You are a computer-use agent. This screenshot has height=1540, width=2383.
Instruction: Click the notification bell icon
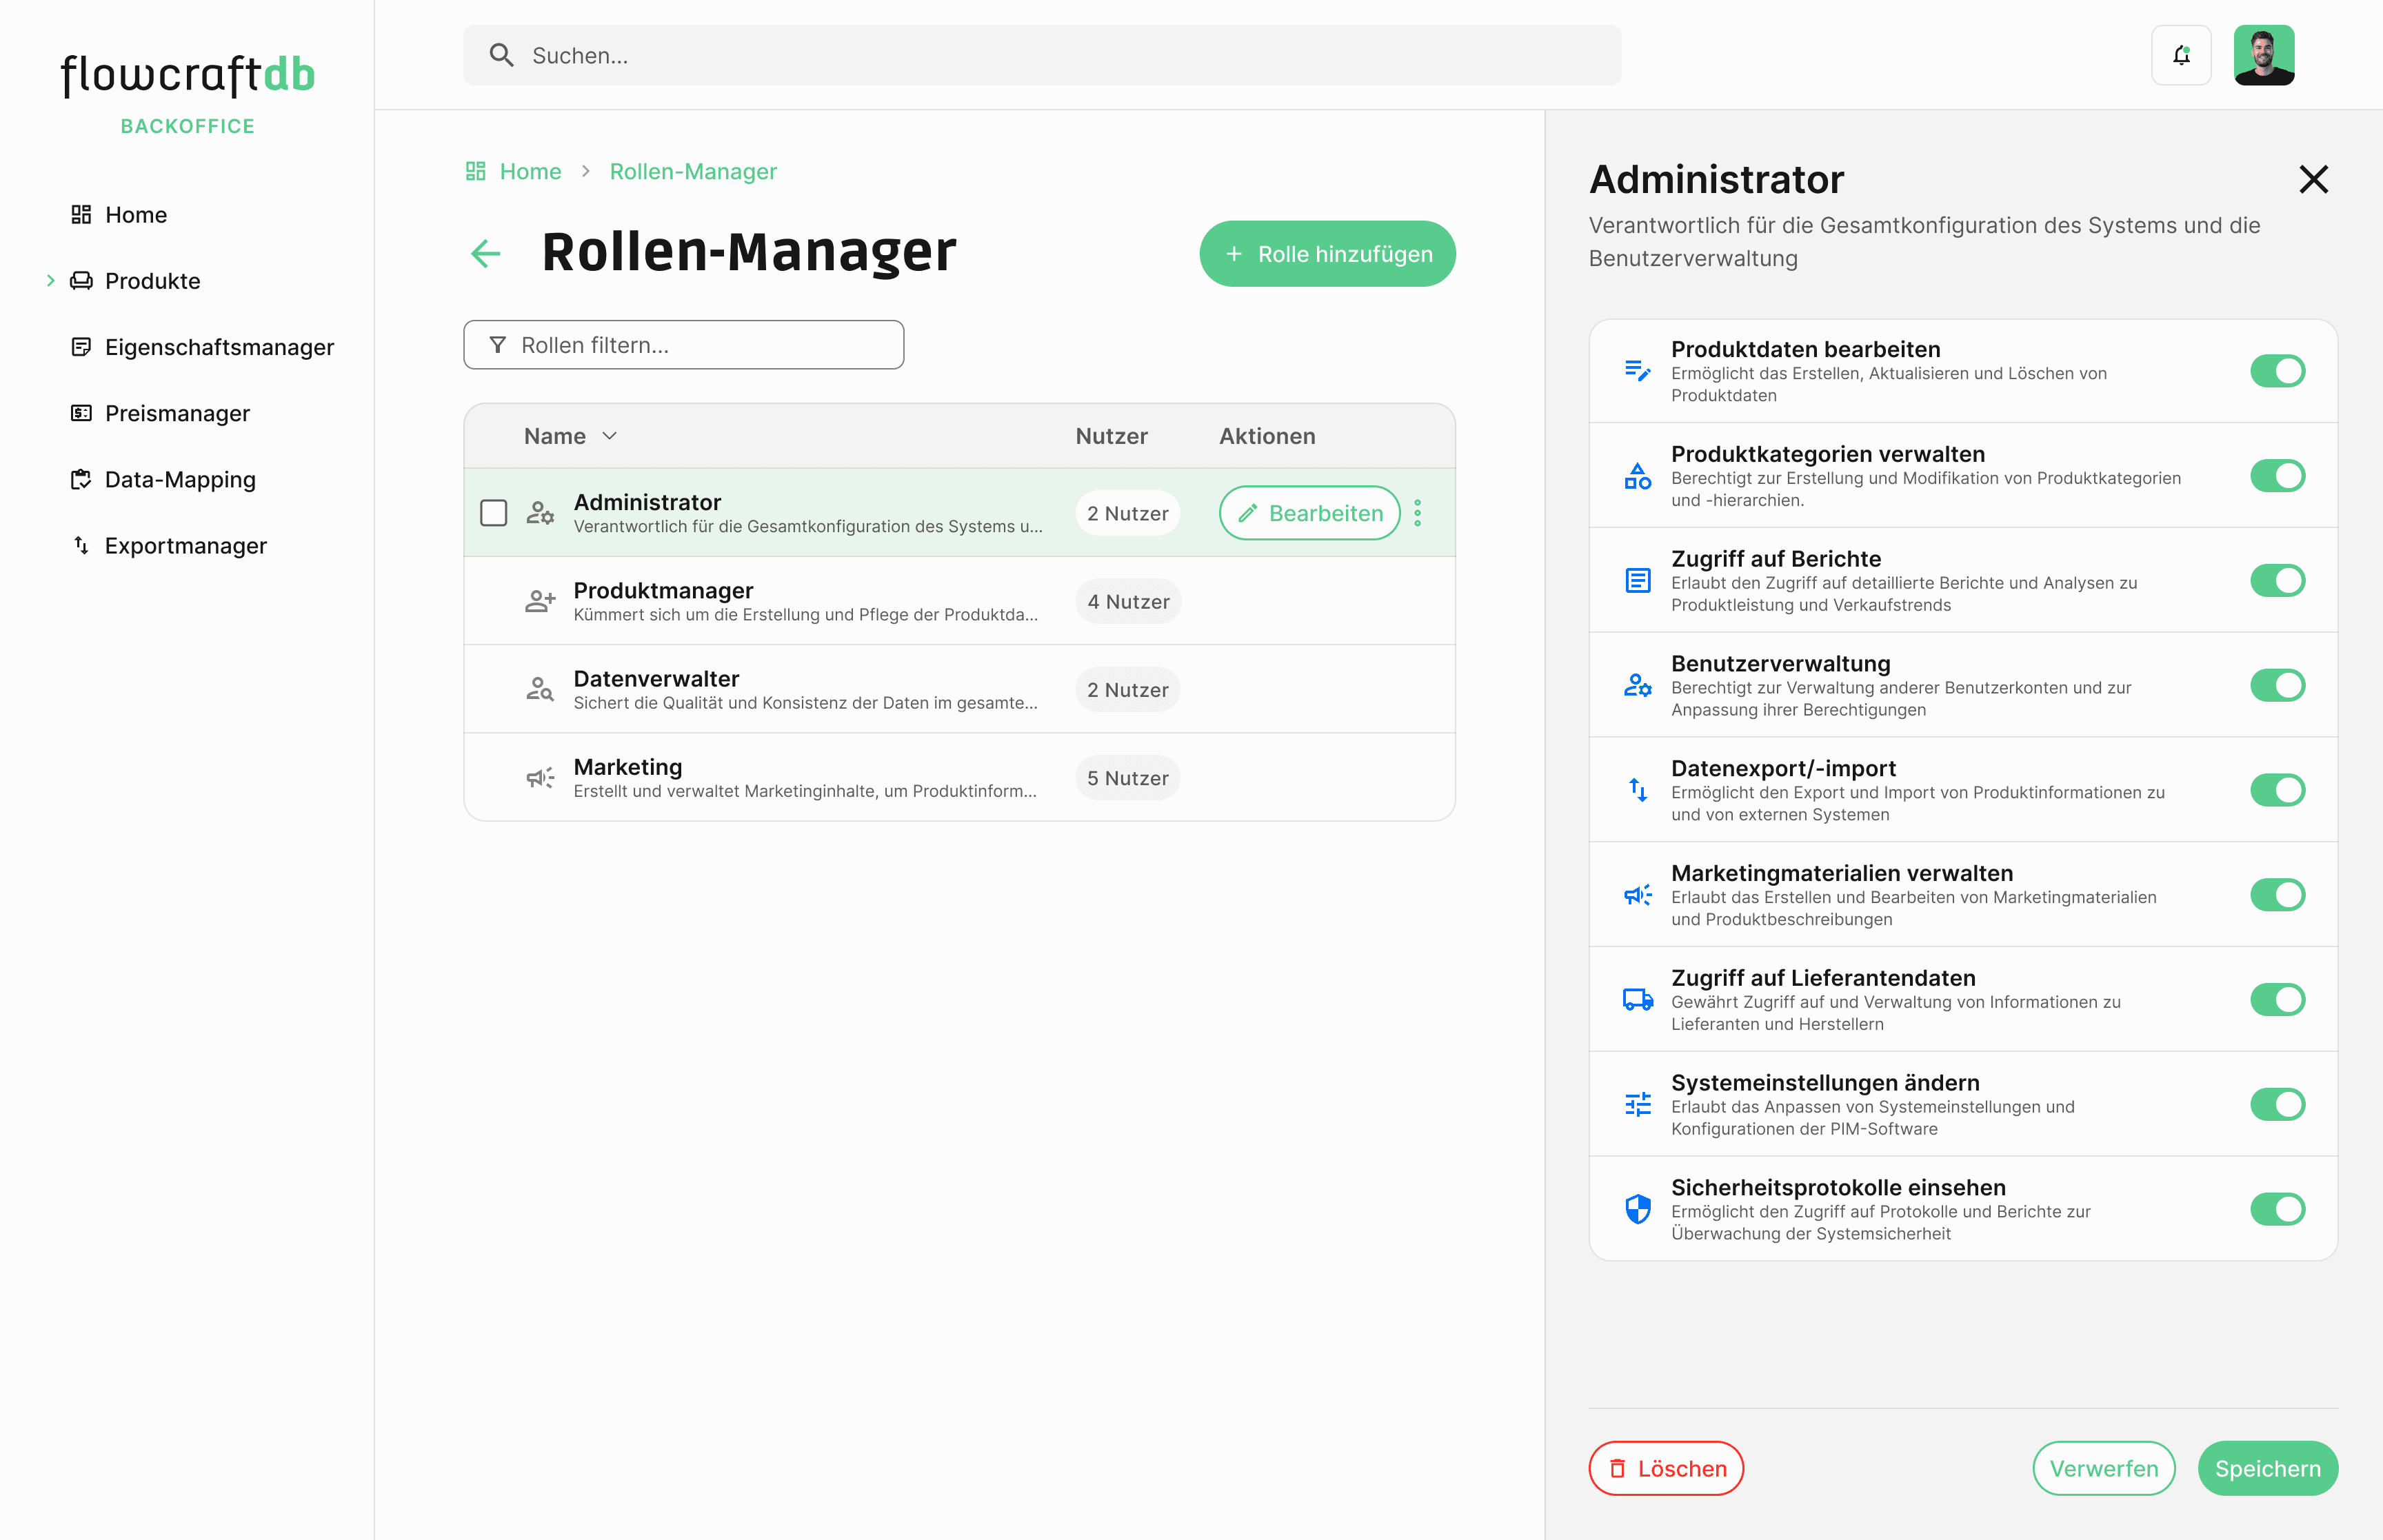pos(2181,55)
